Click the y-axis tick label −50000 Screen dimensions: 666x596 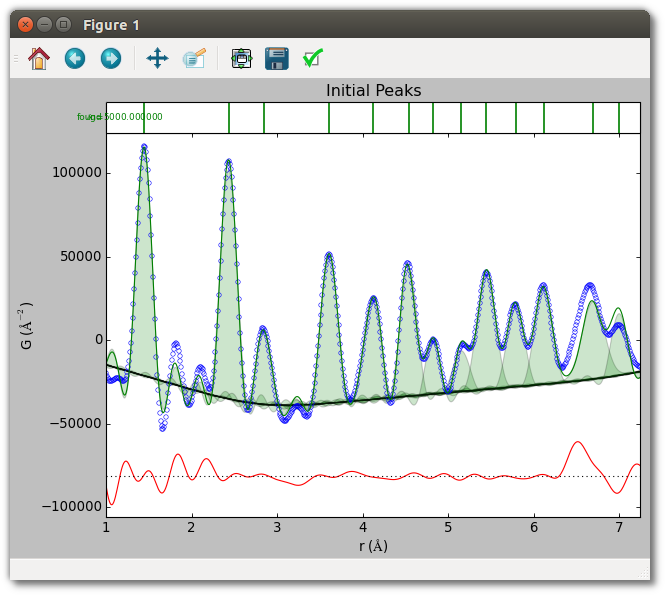coord(76,424)
